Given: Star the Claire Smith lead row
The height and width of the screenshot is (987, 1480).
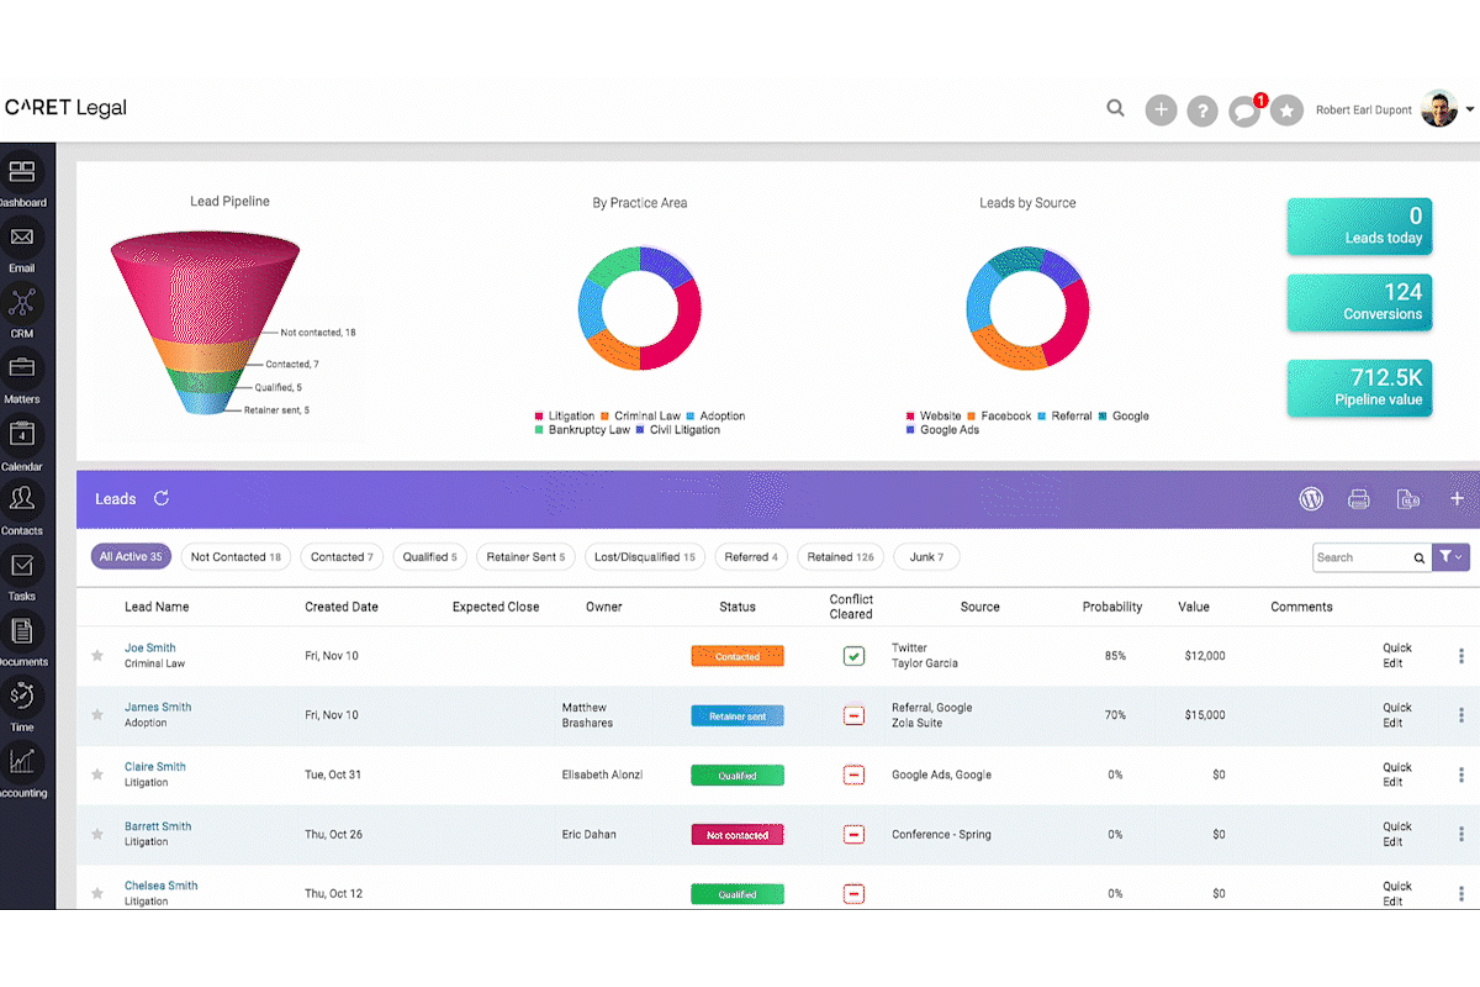Looking at the screenshot, I should coord(97,774).
